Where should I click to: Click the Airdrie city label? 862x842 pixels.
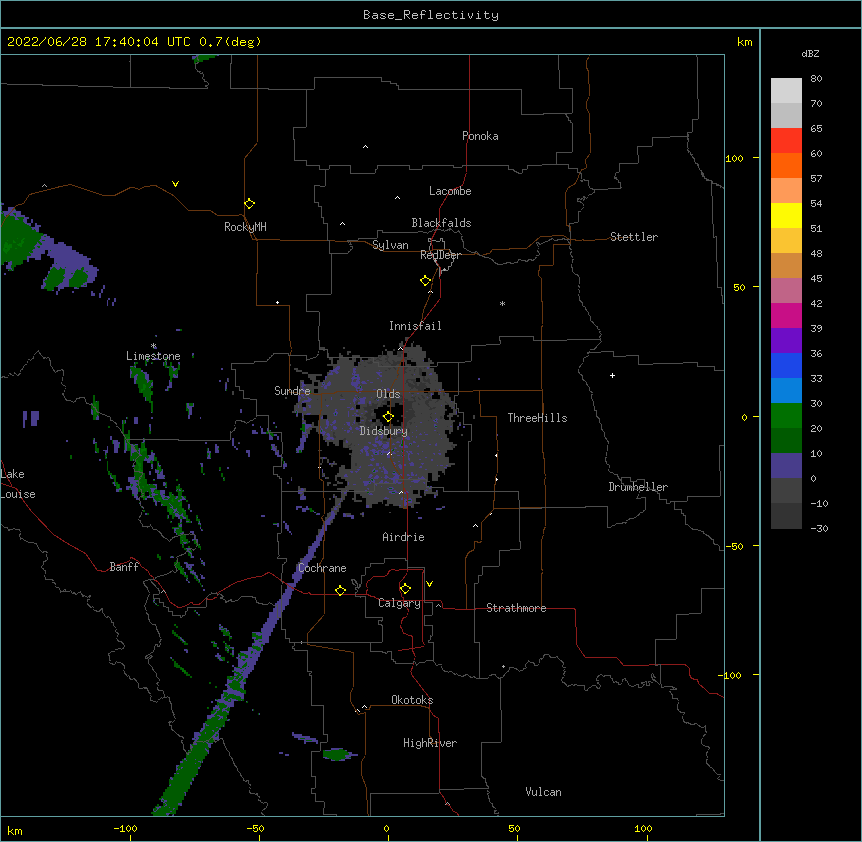(403, 537)
